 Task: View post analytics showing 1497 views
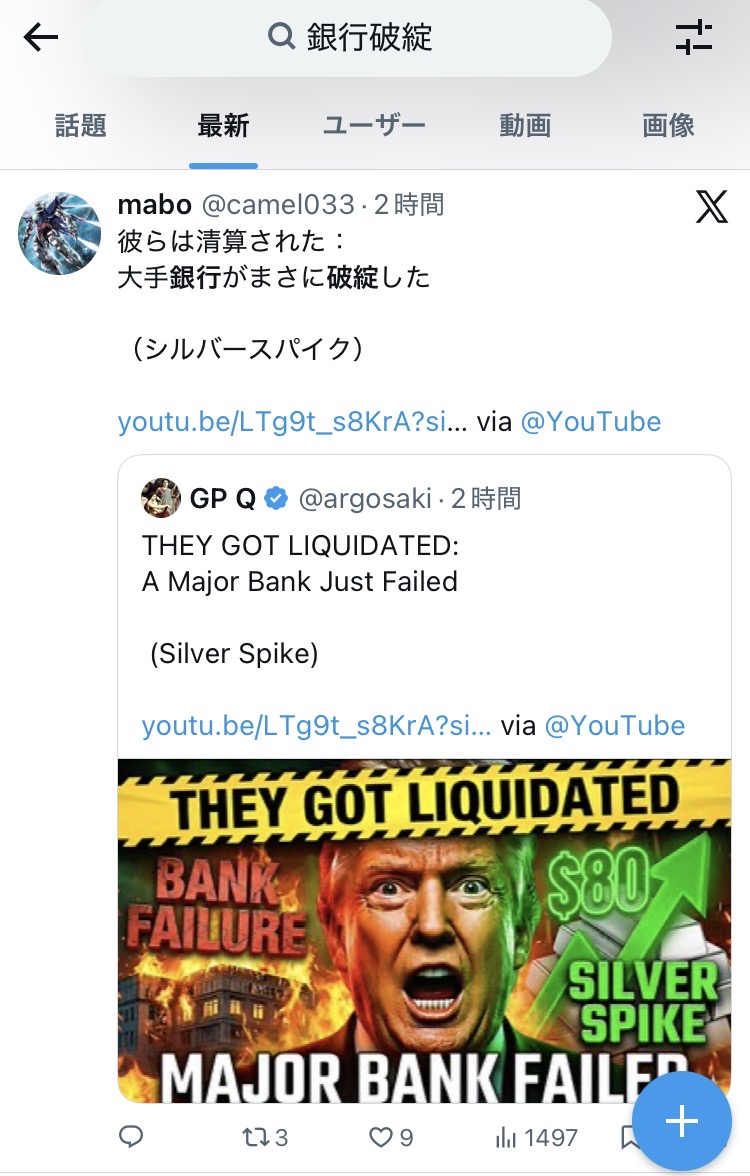click(x=537, y=1137)
